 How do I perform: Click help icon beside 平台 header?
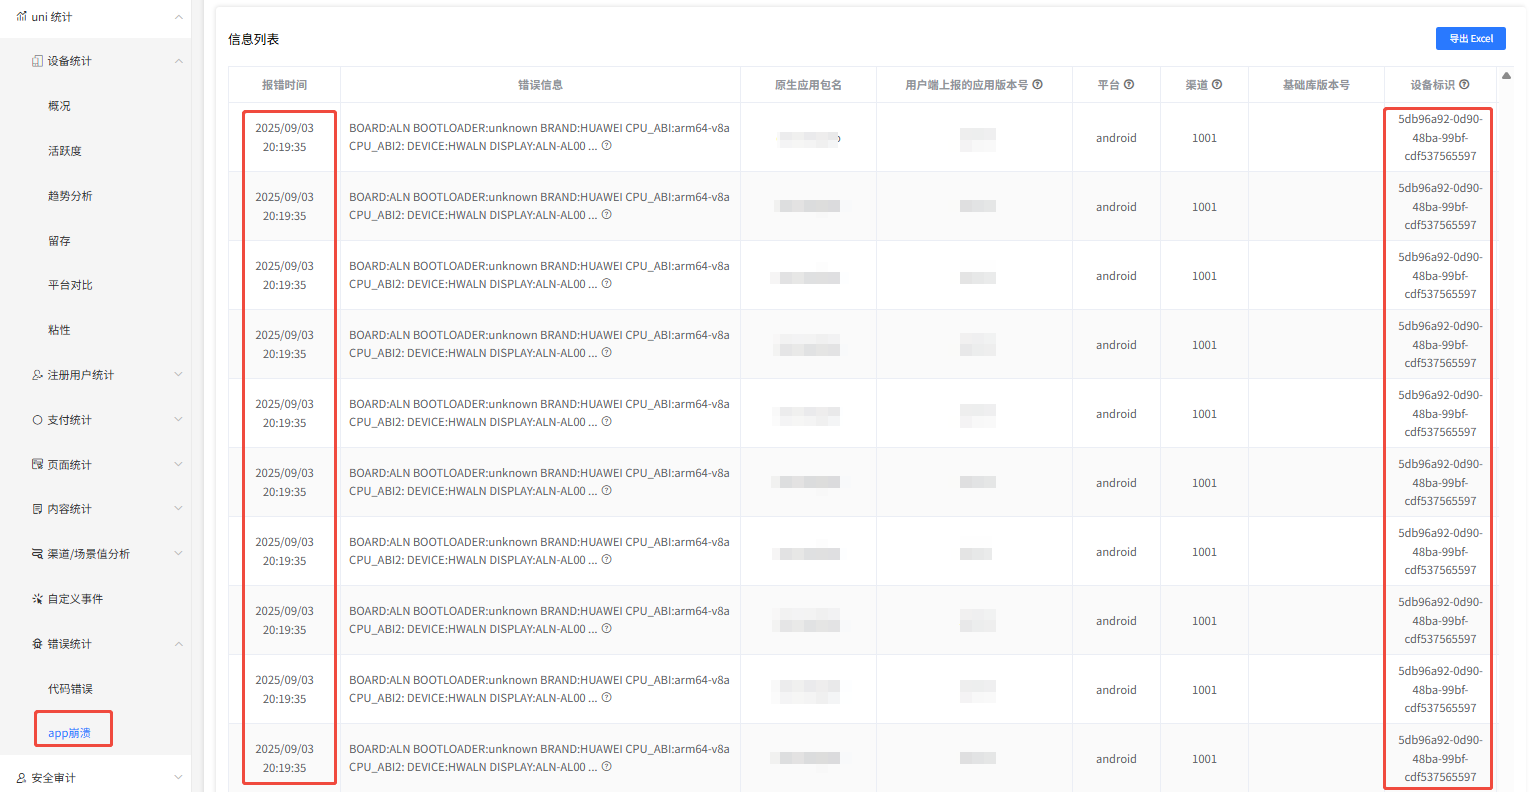(1129, 84)
